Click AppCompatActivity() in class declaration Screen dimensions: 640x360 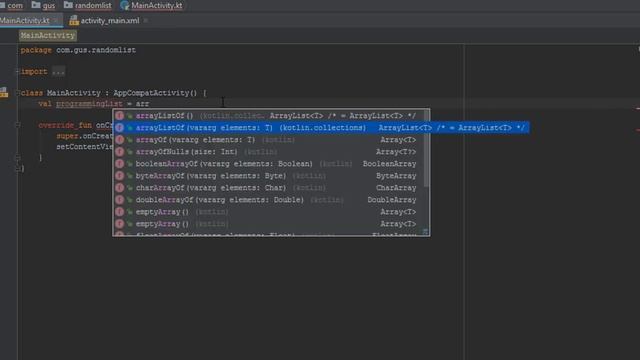(155, 93)
